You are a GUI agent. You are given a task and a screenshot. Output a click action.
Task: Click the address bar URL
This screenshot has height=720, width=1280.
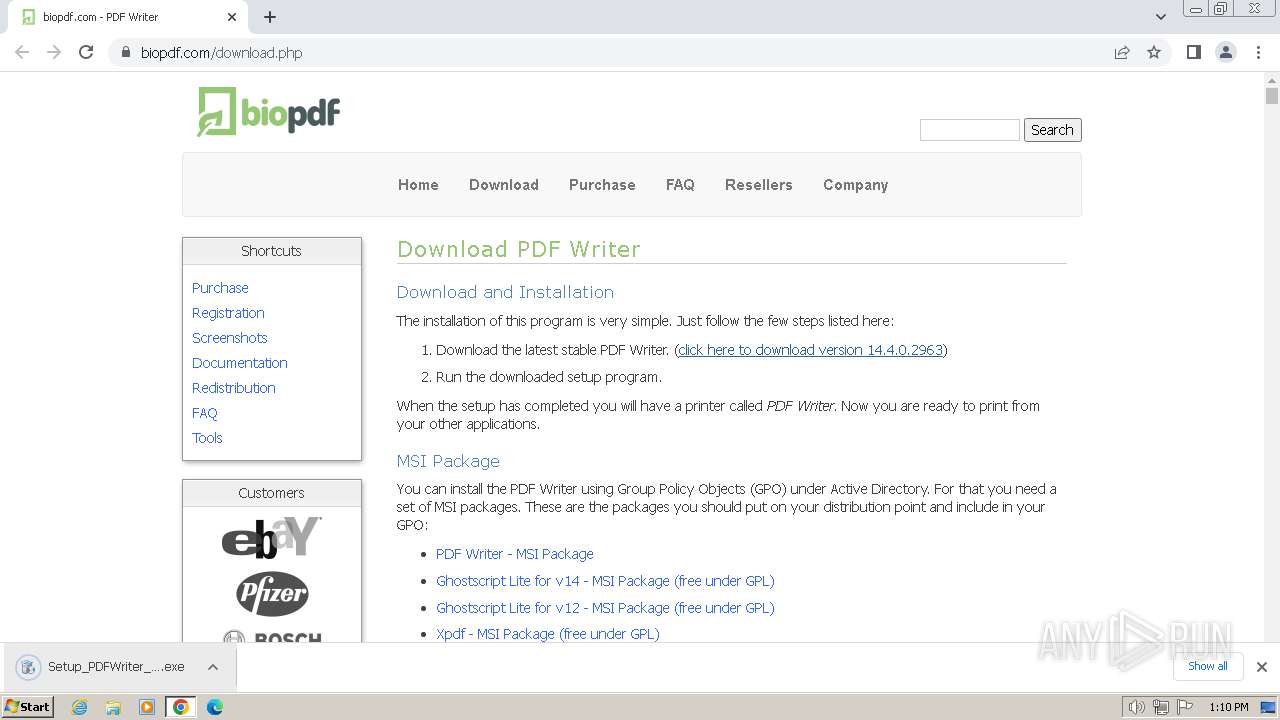tap(221, 52)
